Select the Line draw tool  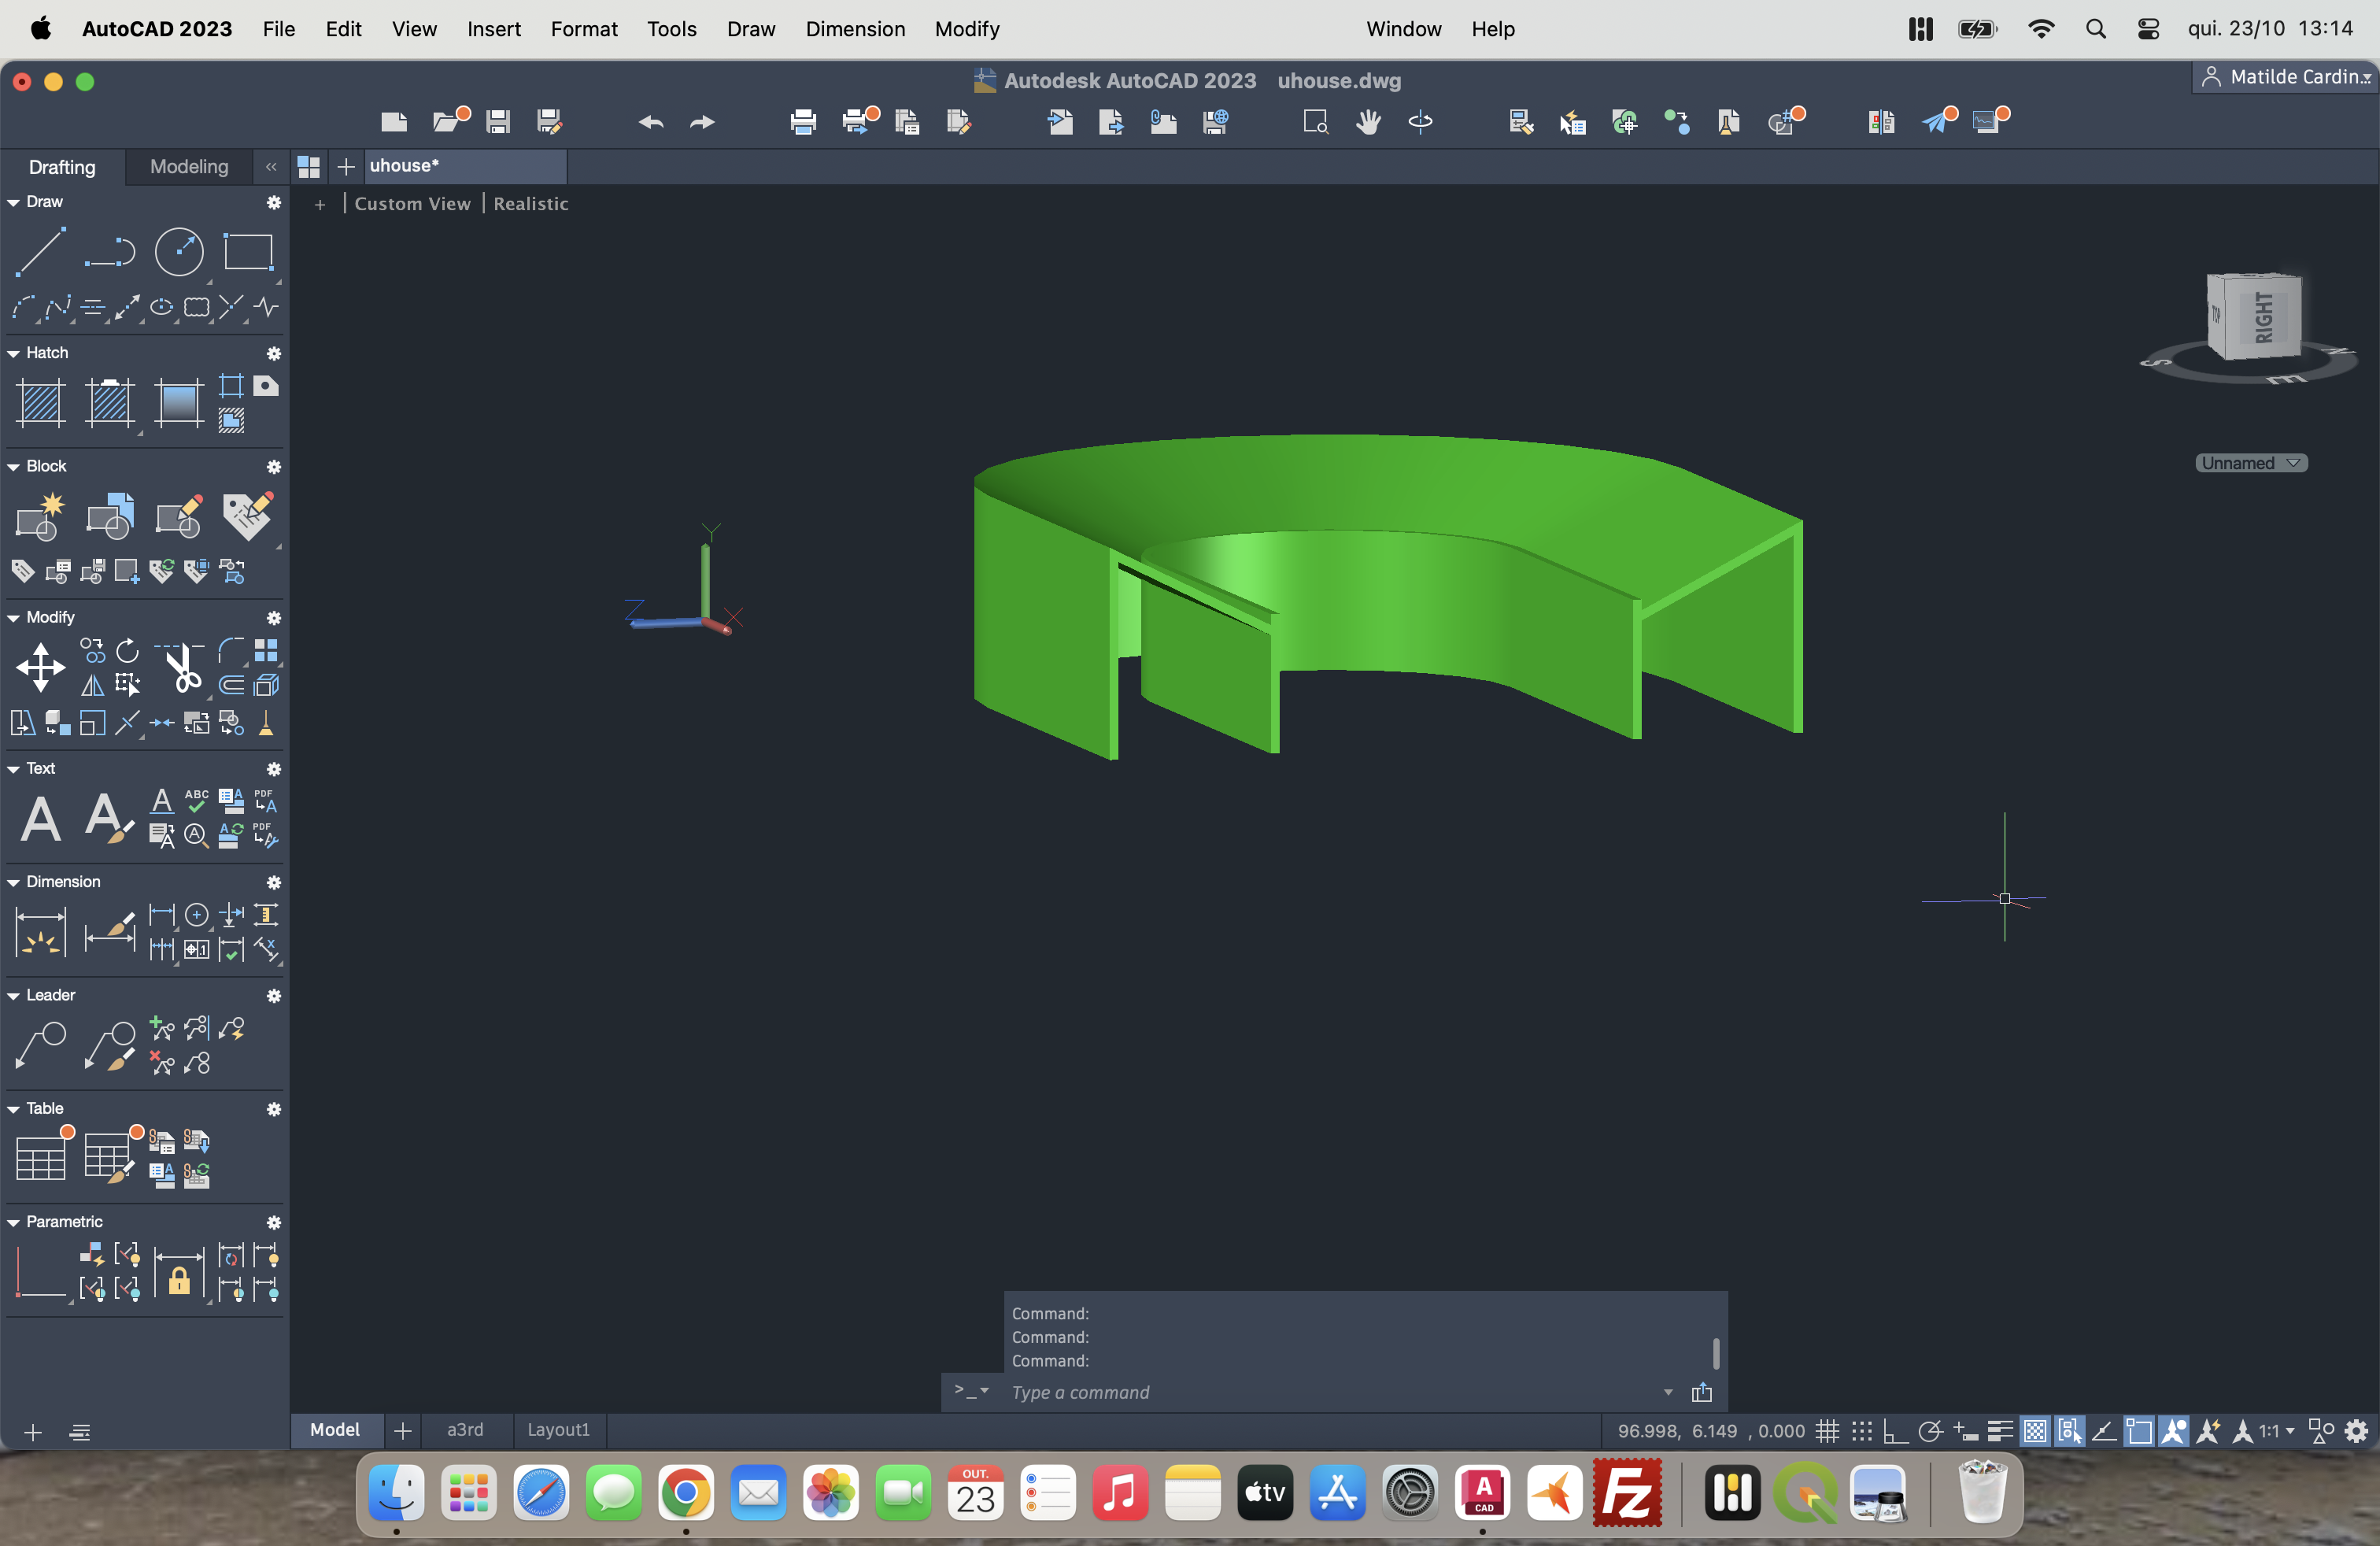click(x=41, y=251)
